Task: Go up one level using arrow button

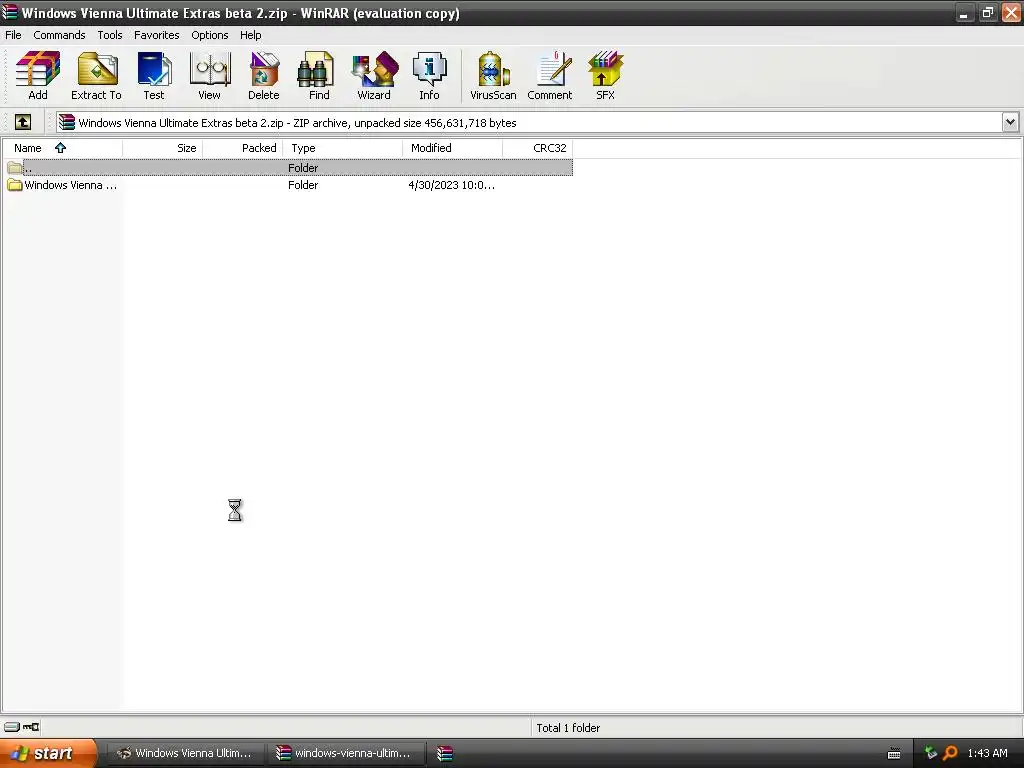Action: tap(23, 122)
